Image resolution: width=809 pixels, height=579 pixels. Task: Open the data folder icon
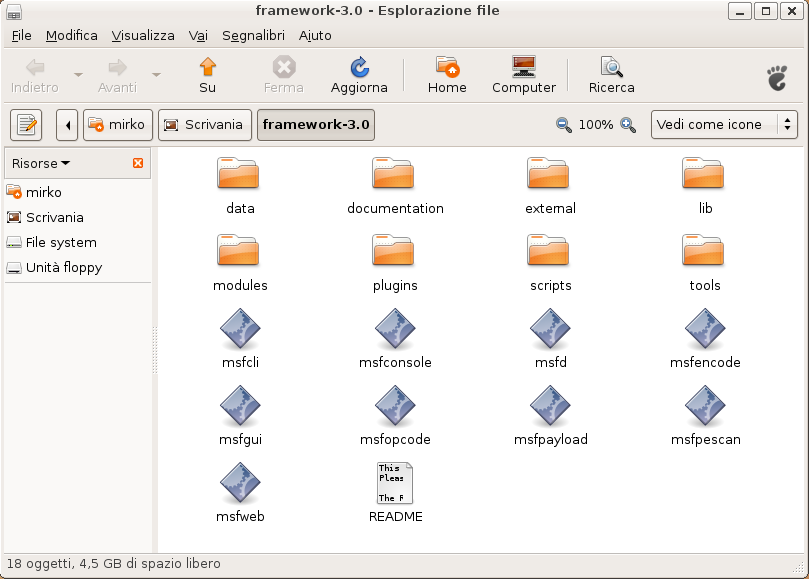pos(238,173)
